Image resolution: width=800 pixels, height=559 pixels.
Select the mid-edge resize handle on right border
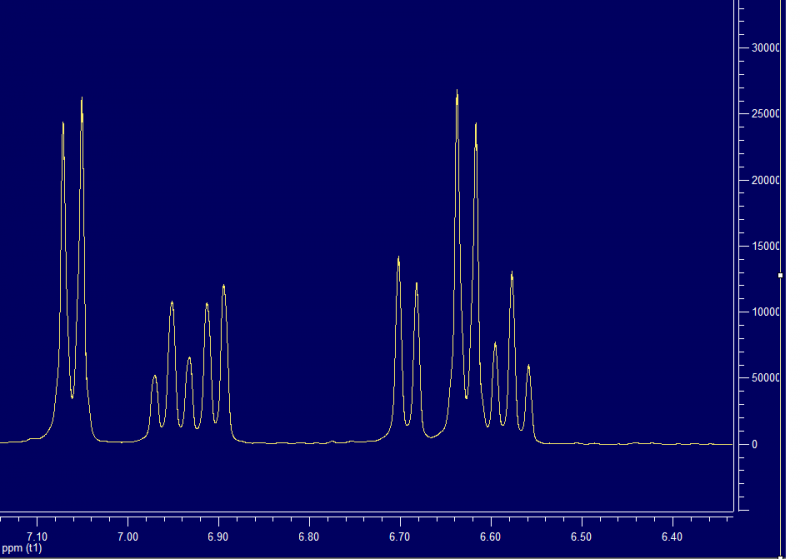point(780,275)
